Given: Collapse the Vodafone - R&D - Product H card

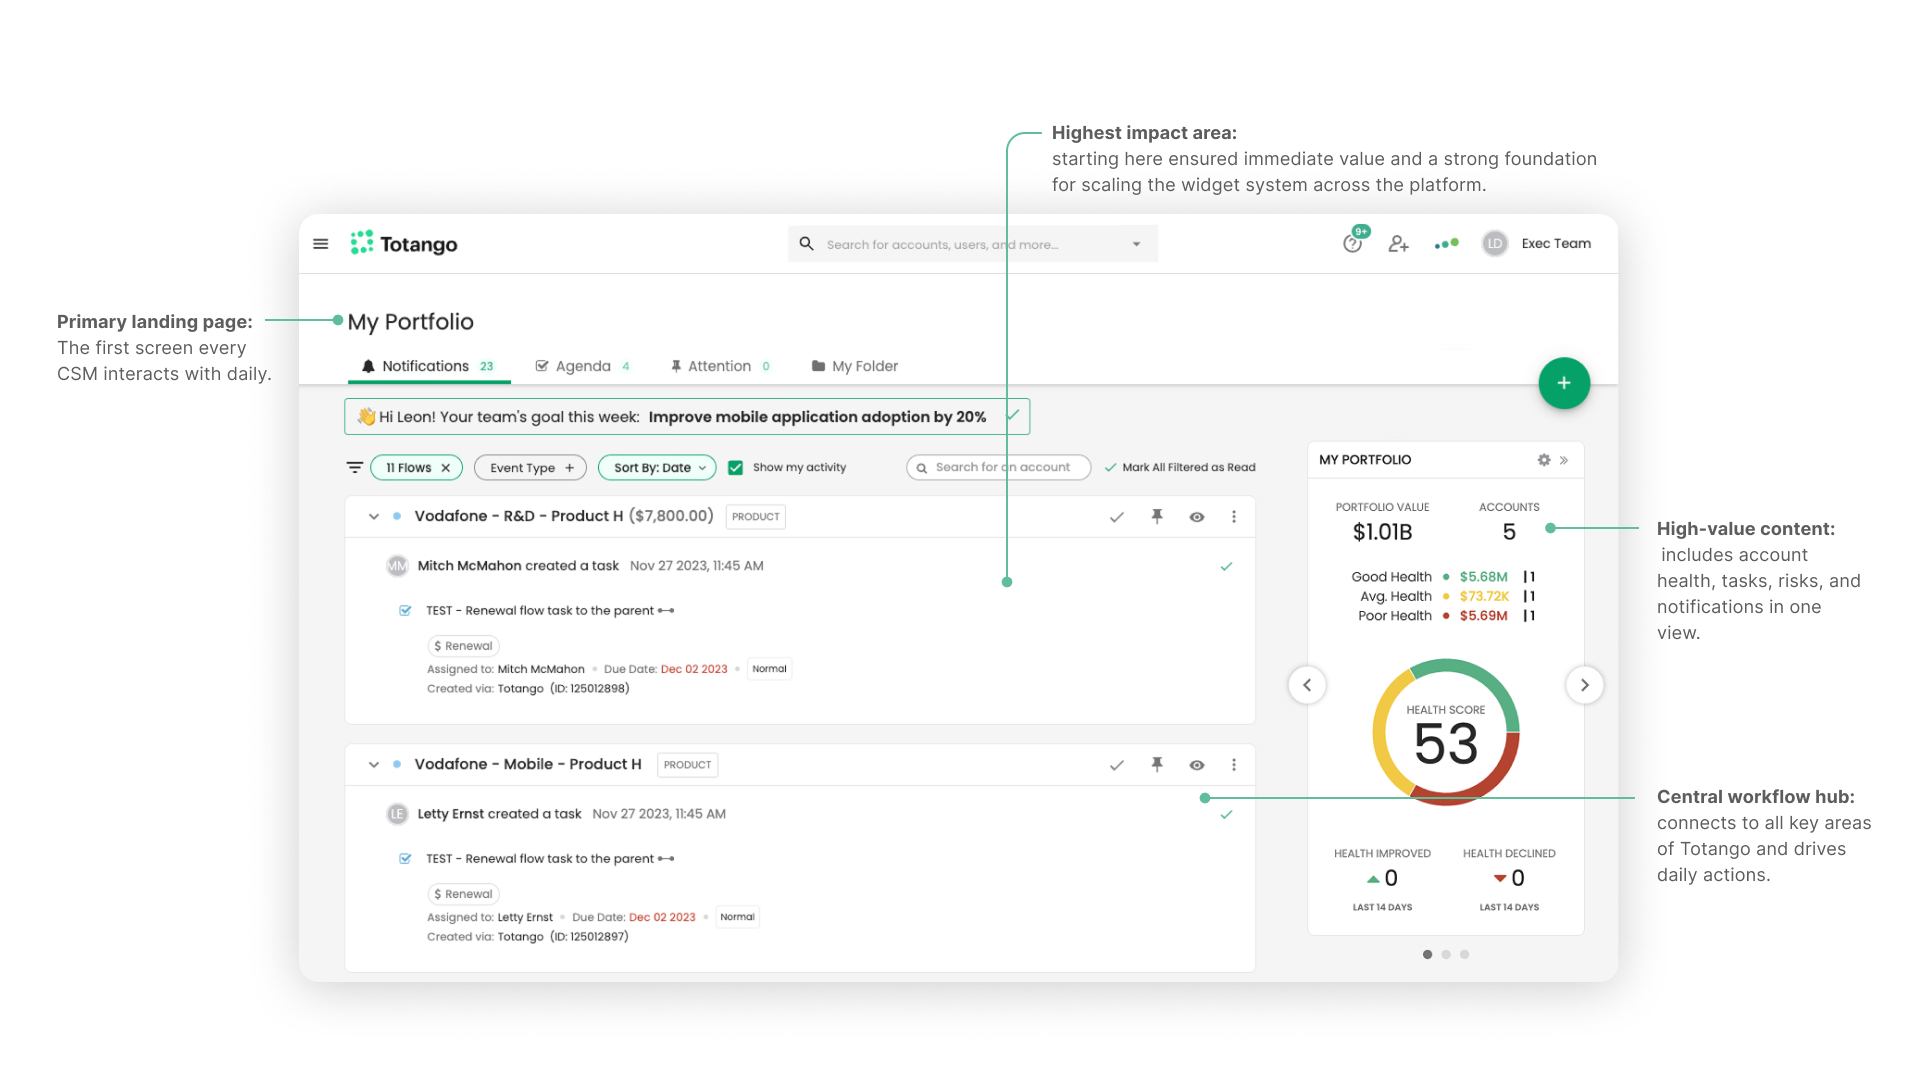Looking at the screenshot, I should [x=374, y=517].
